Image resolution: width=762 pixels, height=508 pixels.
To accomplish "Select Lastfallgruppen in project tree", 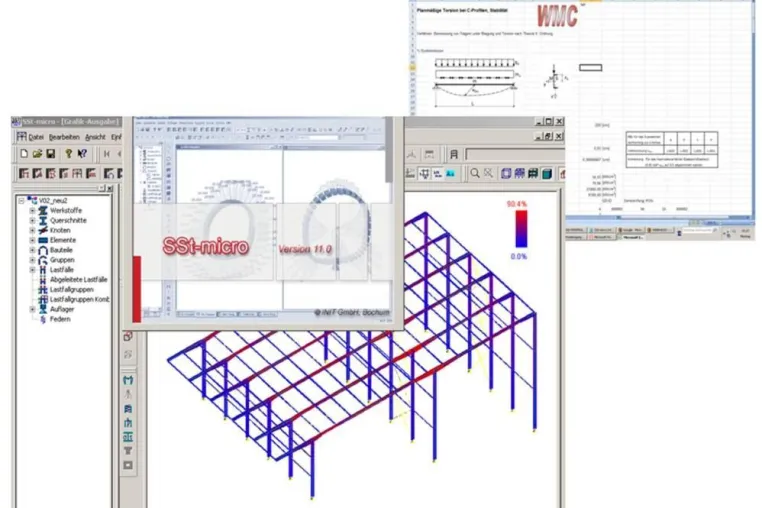I will click(71, 289).
